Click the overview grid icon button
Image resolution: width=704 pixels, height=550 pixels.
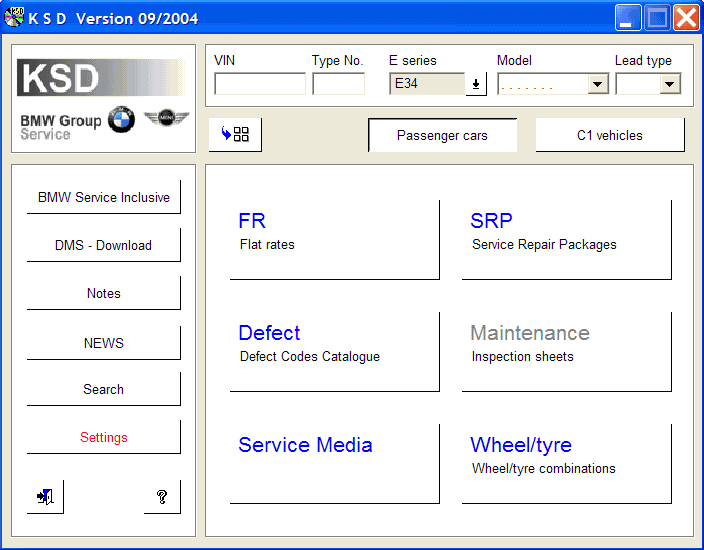[235, 135]
